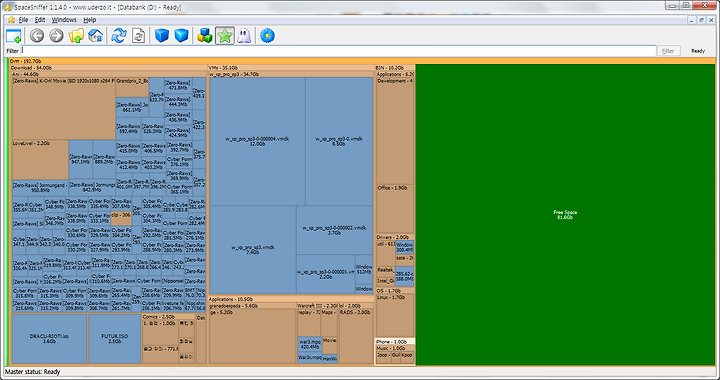Select the DRACU-RIOT!.iso 3.6Gb block

point(49,339)
